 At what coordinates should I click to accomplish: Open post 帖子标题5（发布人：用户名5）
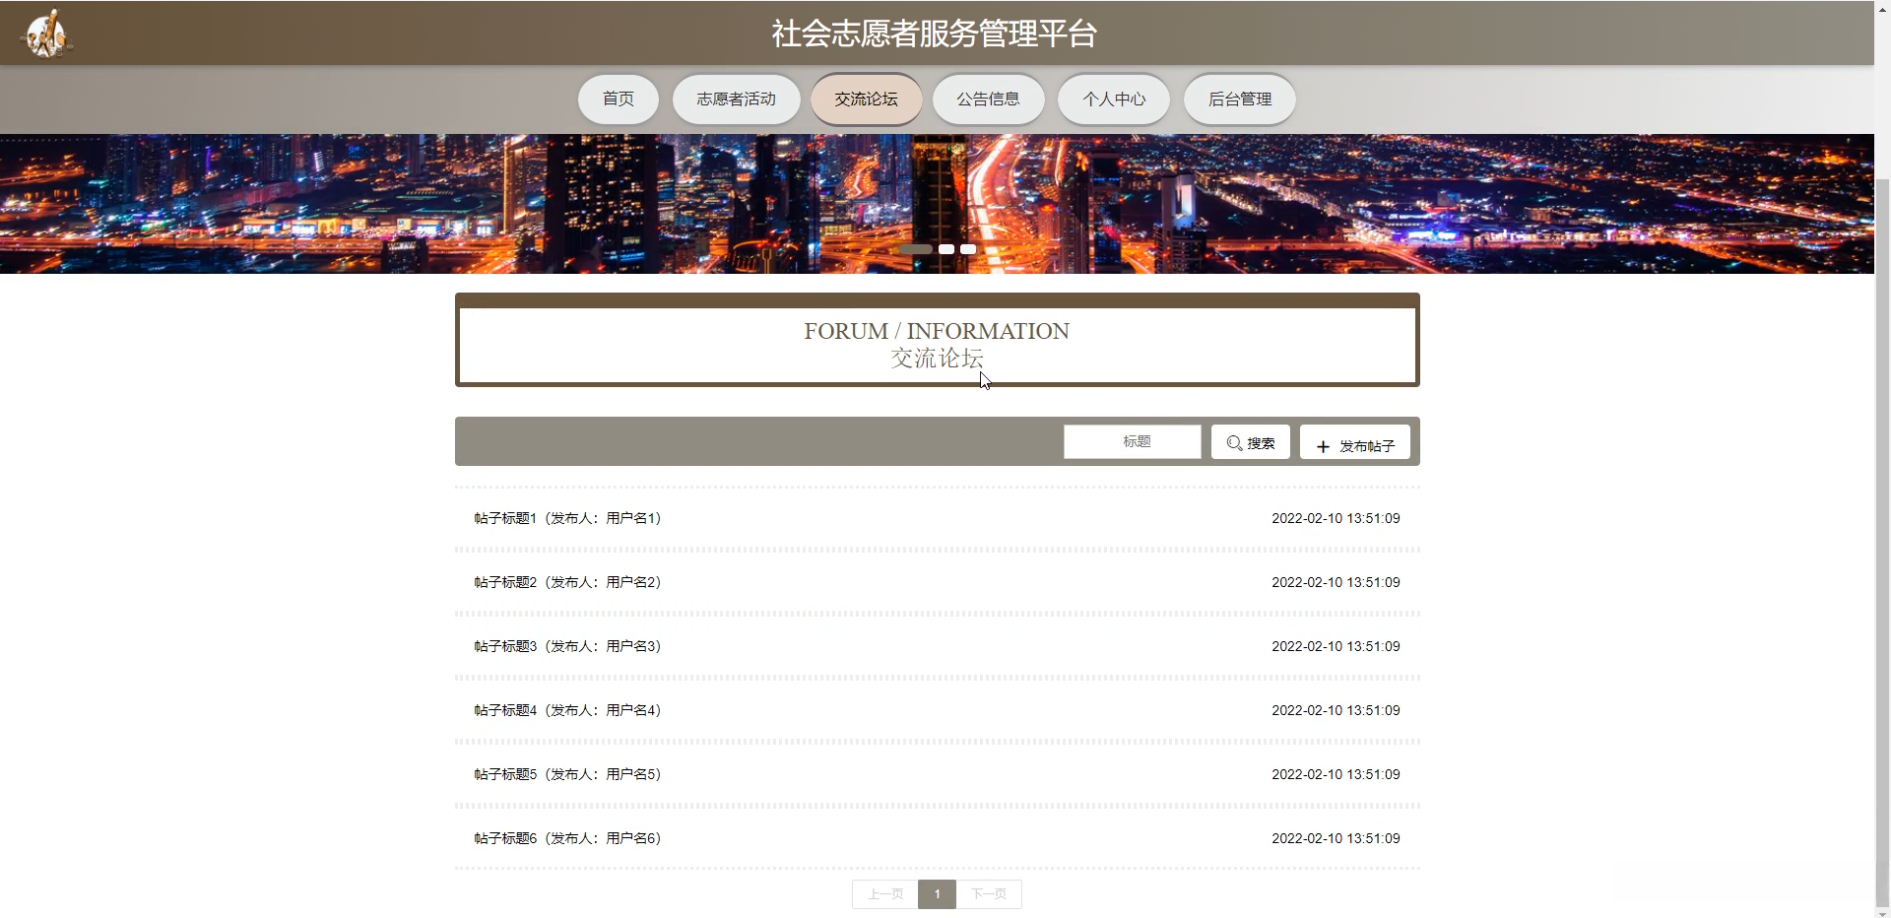(x=568, y=774)
